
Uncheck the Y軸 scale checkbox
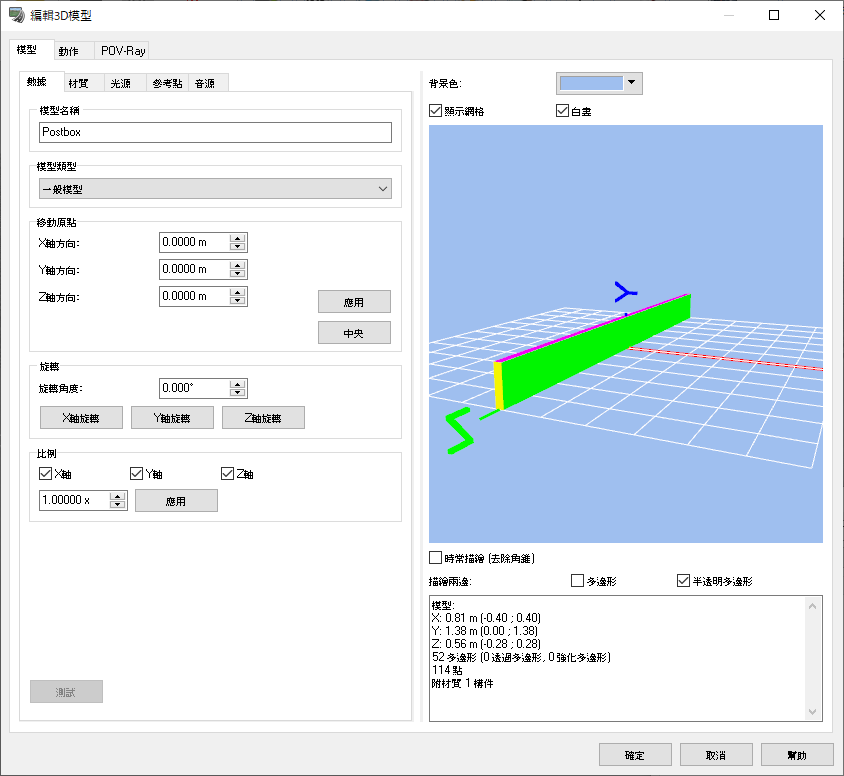click(137, 474)
